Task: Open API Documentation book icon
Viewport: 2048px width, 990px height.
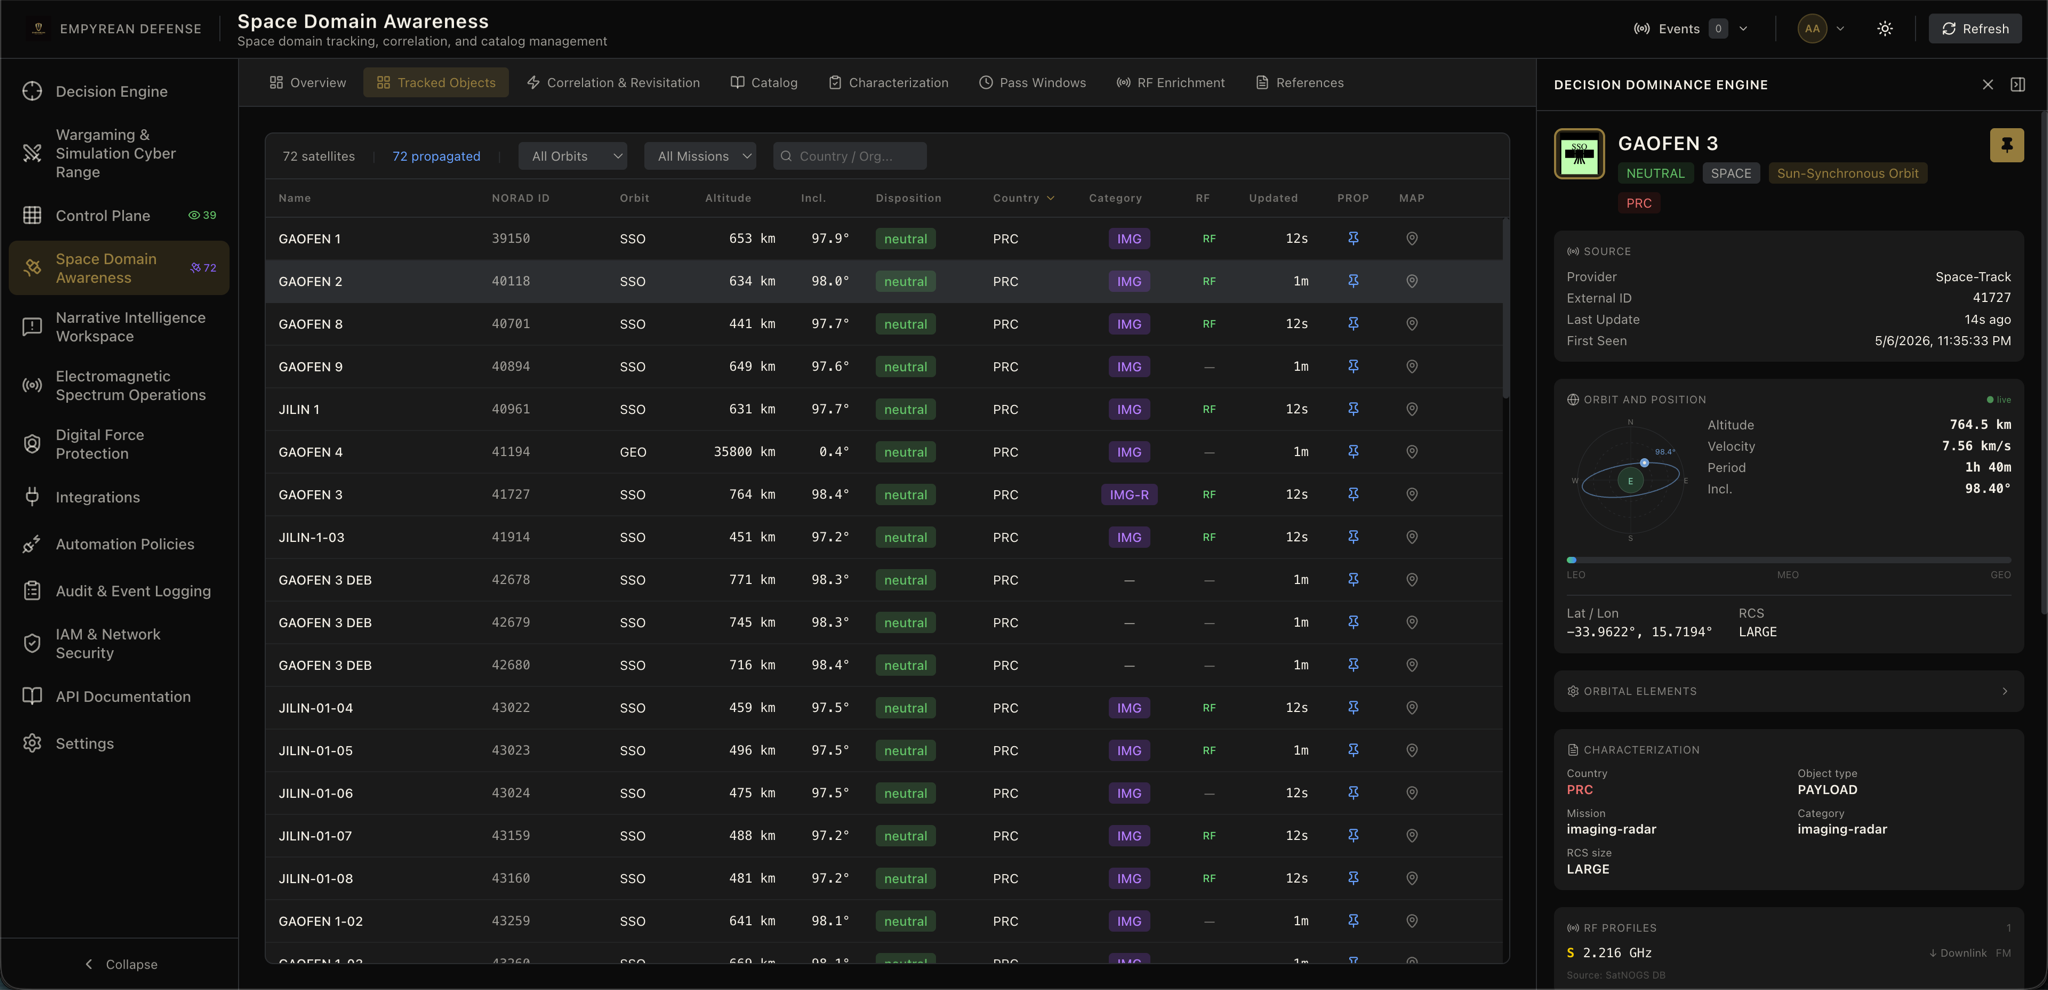Action: [x=32, y=696]
